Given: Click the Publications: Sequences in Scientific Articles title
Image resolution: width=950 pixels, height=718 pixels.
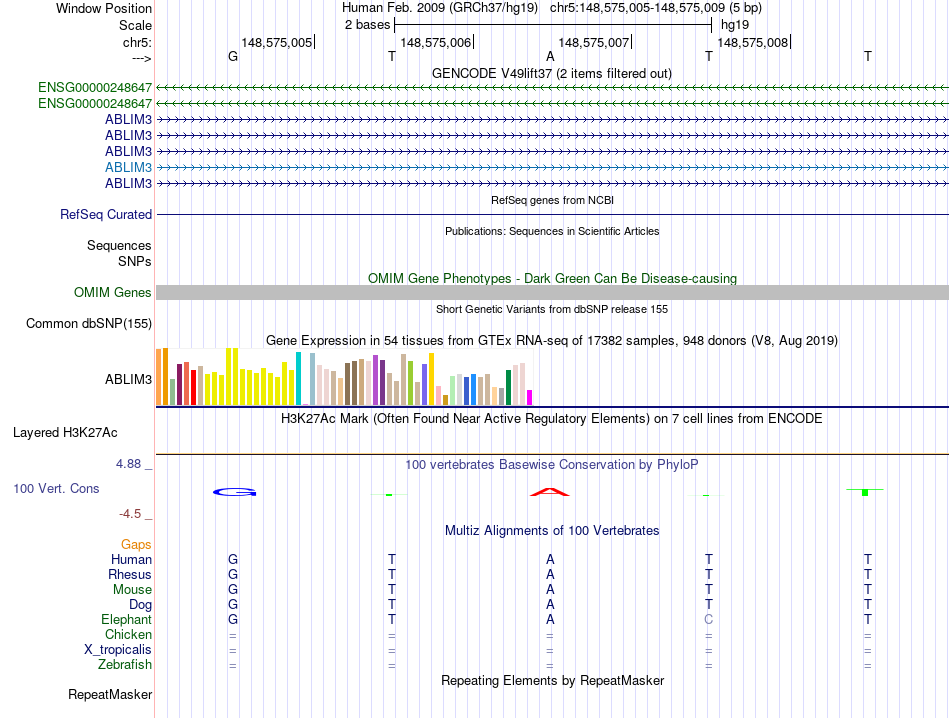Looking at the screenshot, I should point(552,231).
